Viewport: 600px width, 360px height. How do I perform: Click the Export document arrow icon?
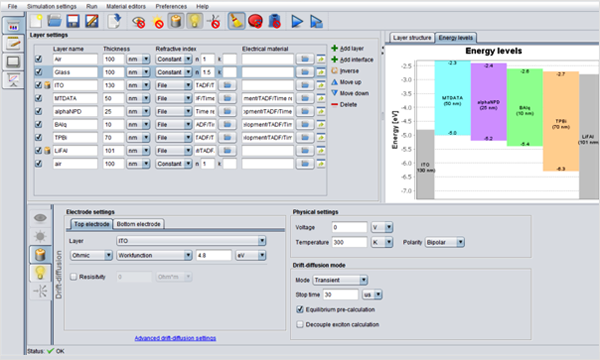tap(114, 21)
